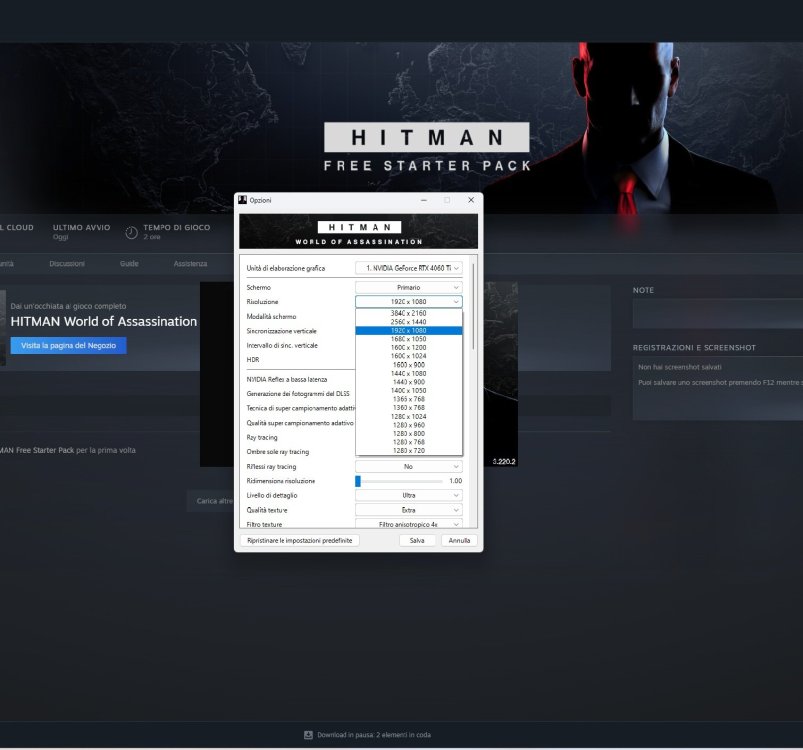The width and height of the screenshot is (803, 750).
Task: Open the Livello di dettaglio dropdown
Action: coord(409,495)
